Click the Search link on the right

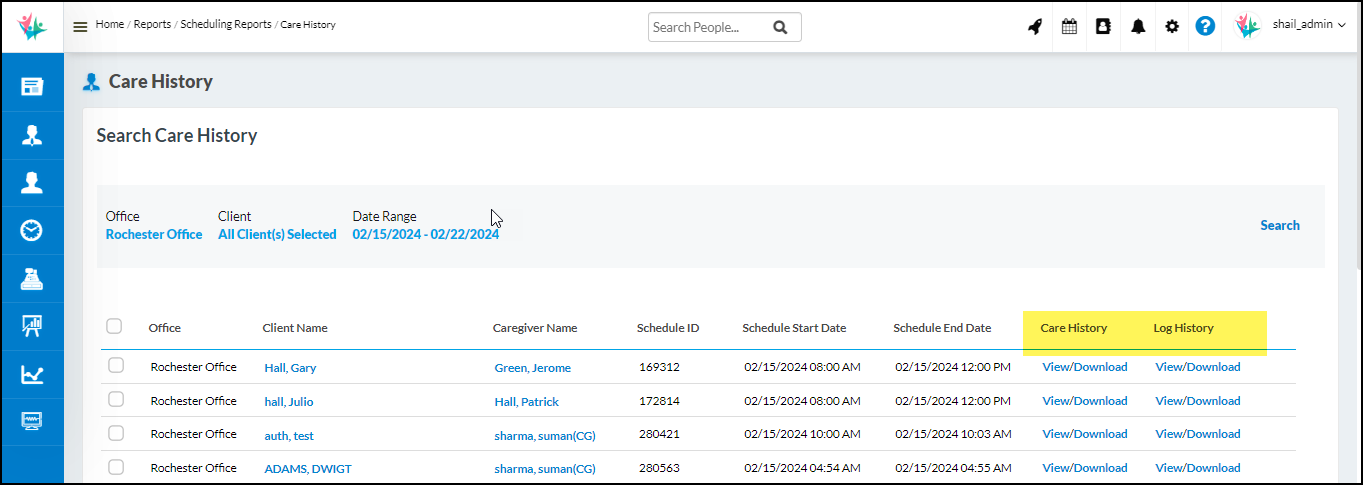(1279, 225)
